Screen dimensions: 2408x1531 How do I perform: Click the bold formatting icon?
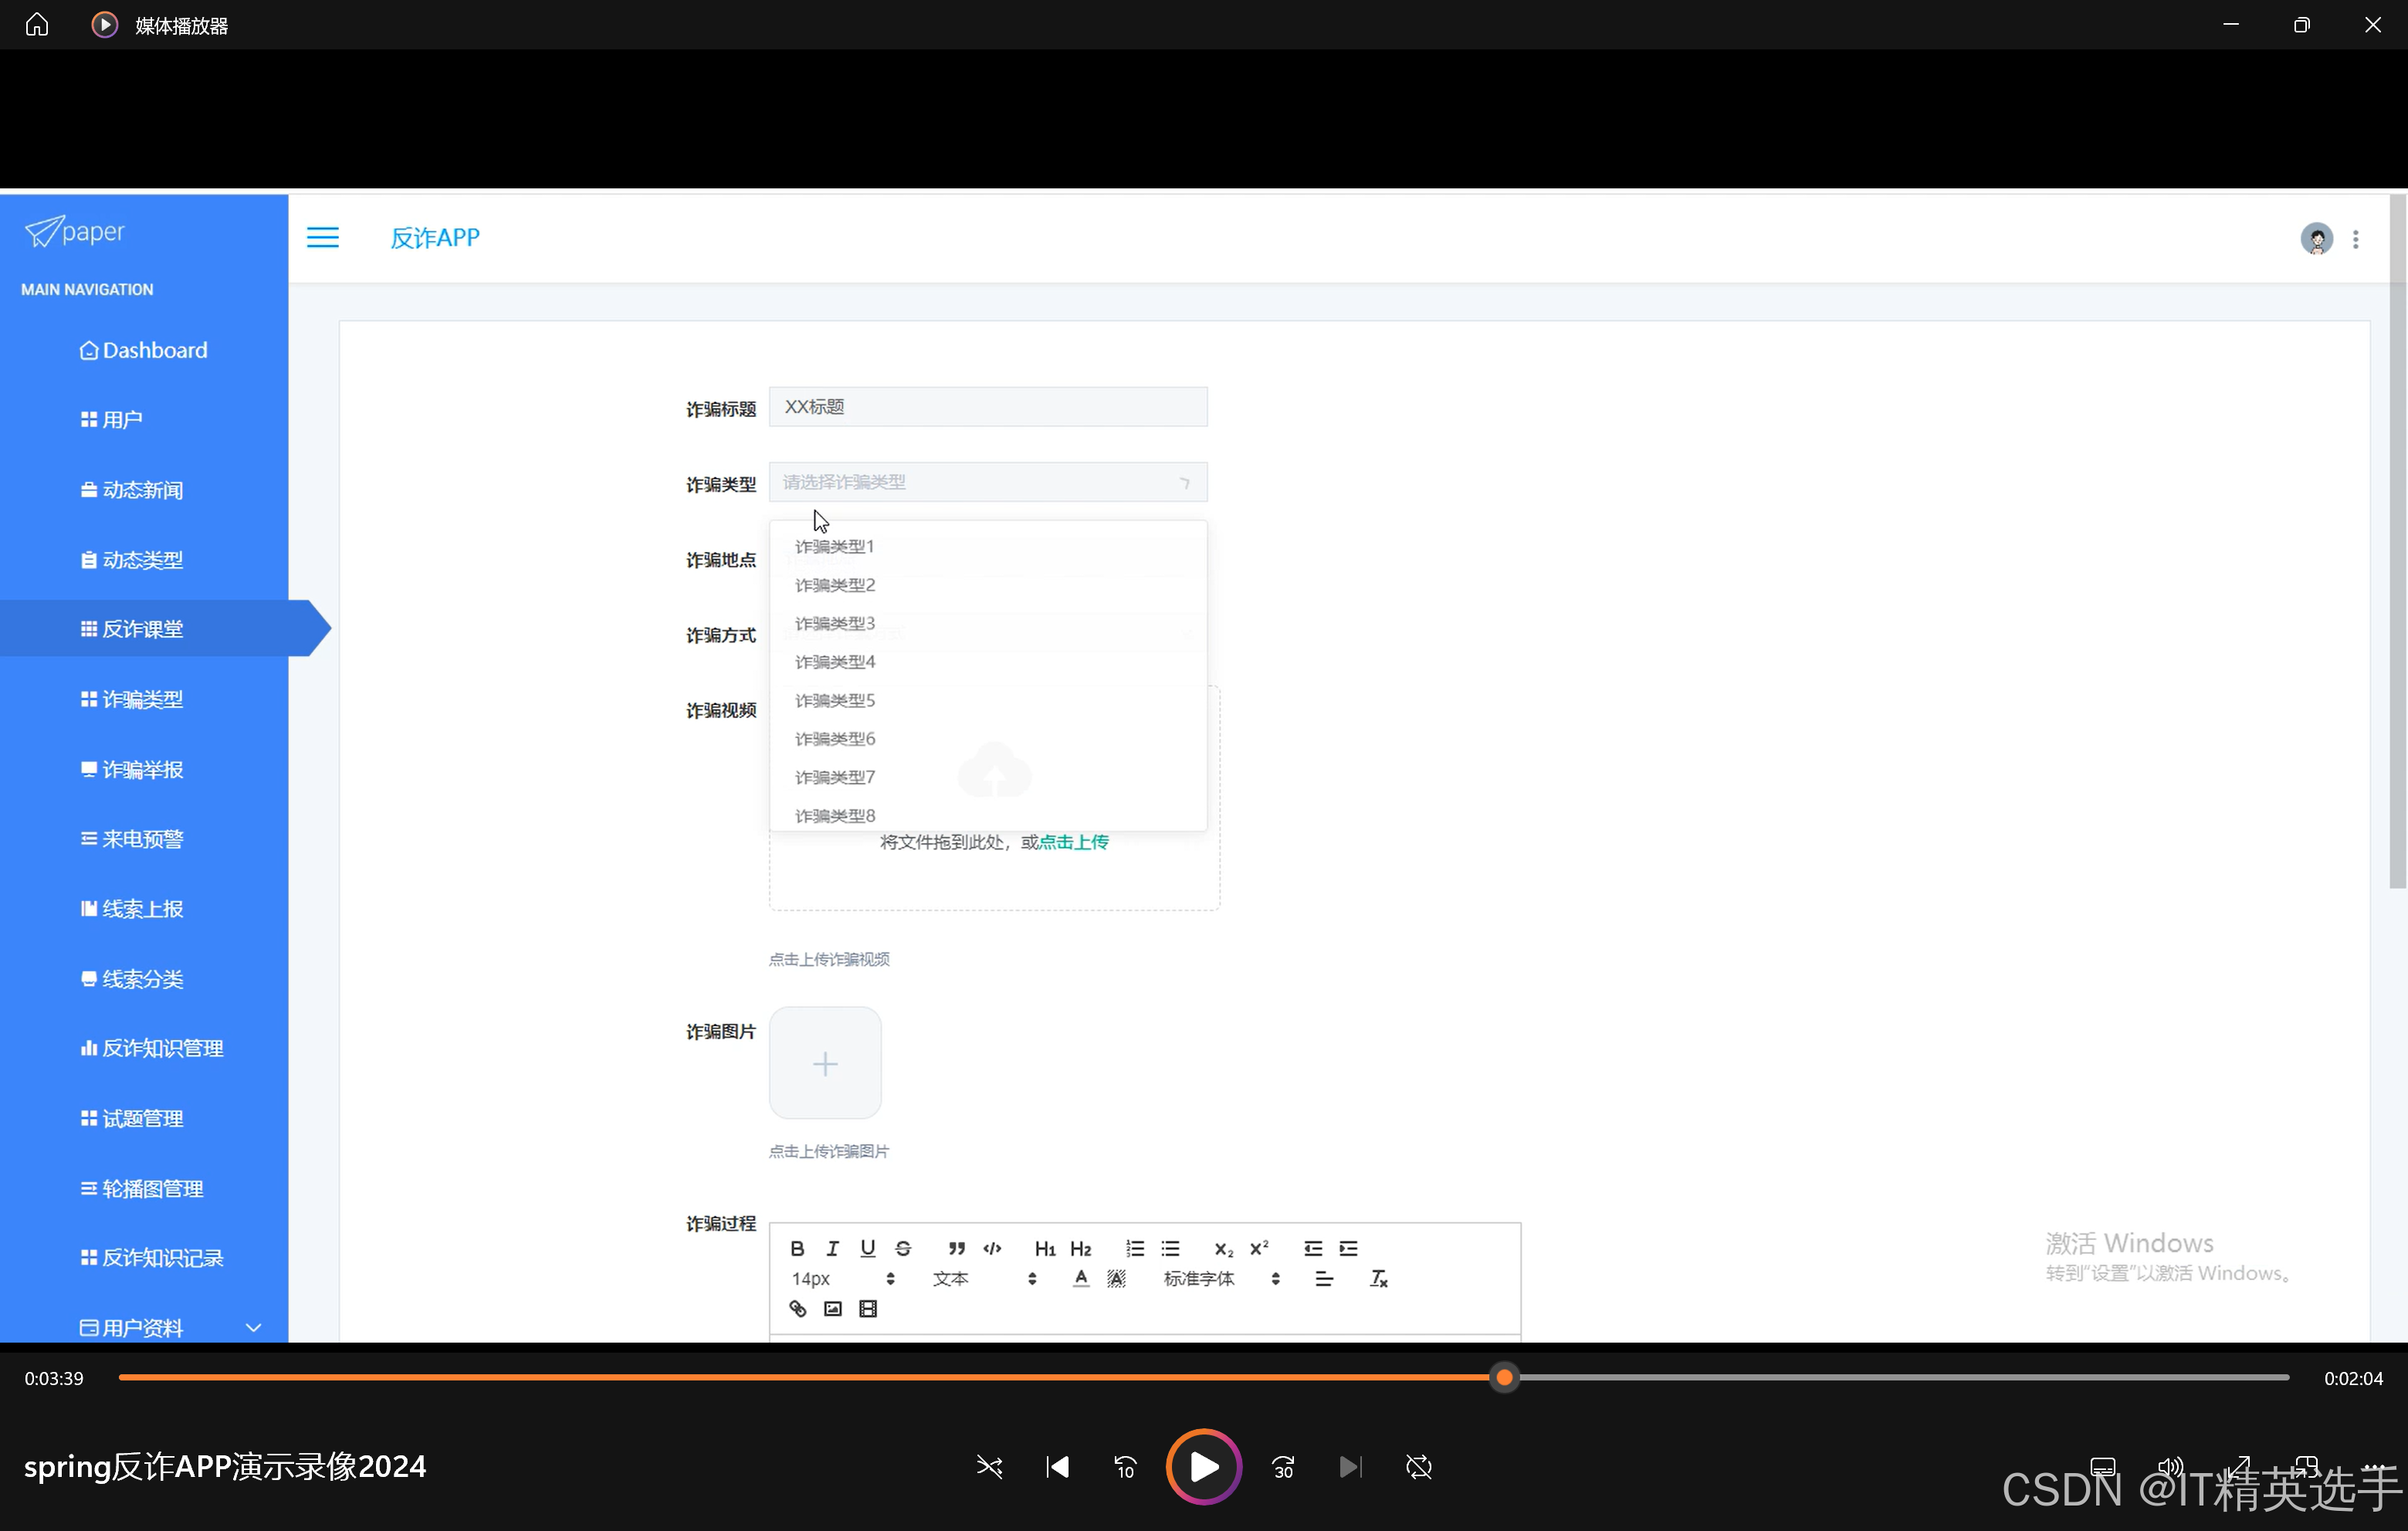click(x=797, y=1248)
